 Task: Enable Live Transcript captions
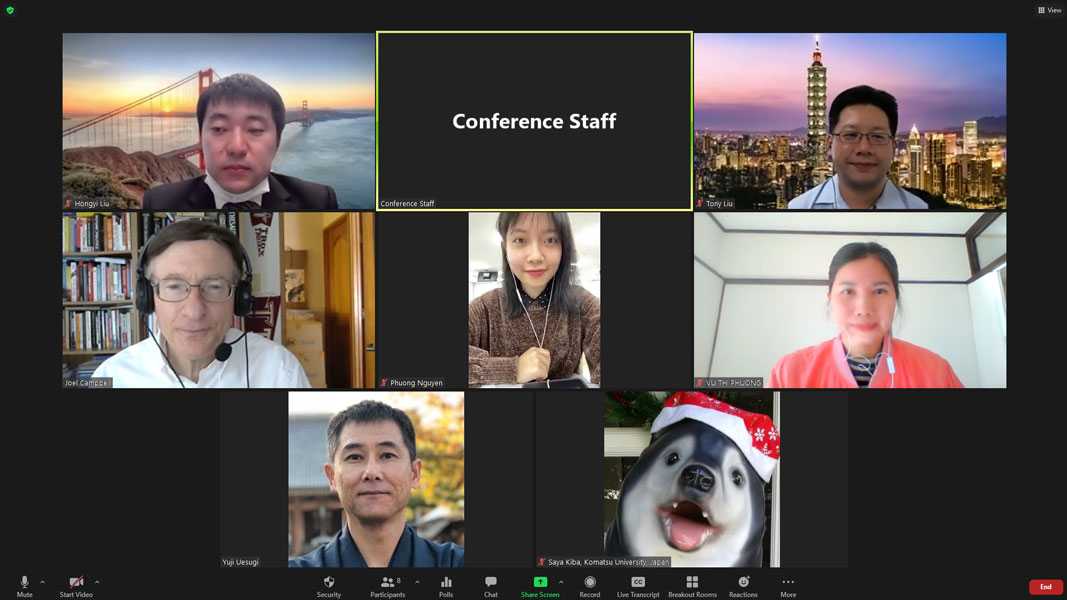click(x=638, y=586)
